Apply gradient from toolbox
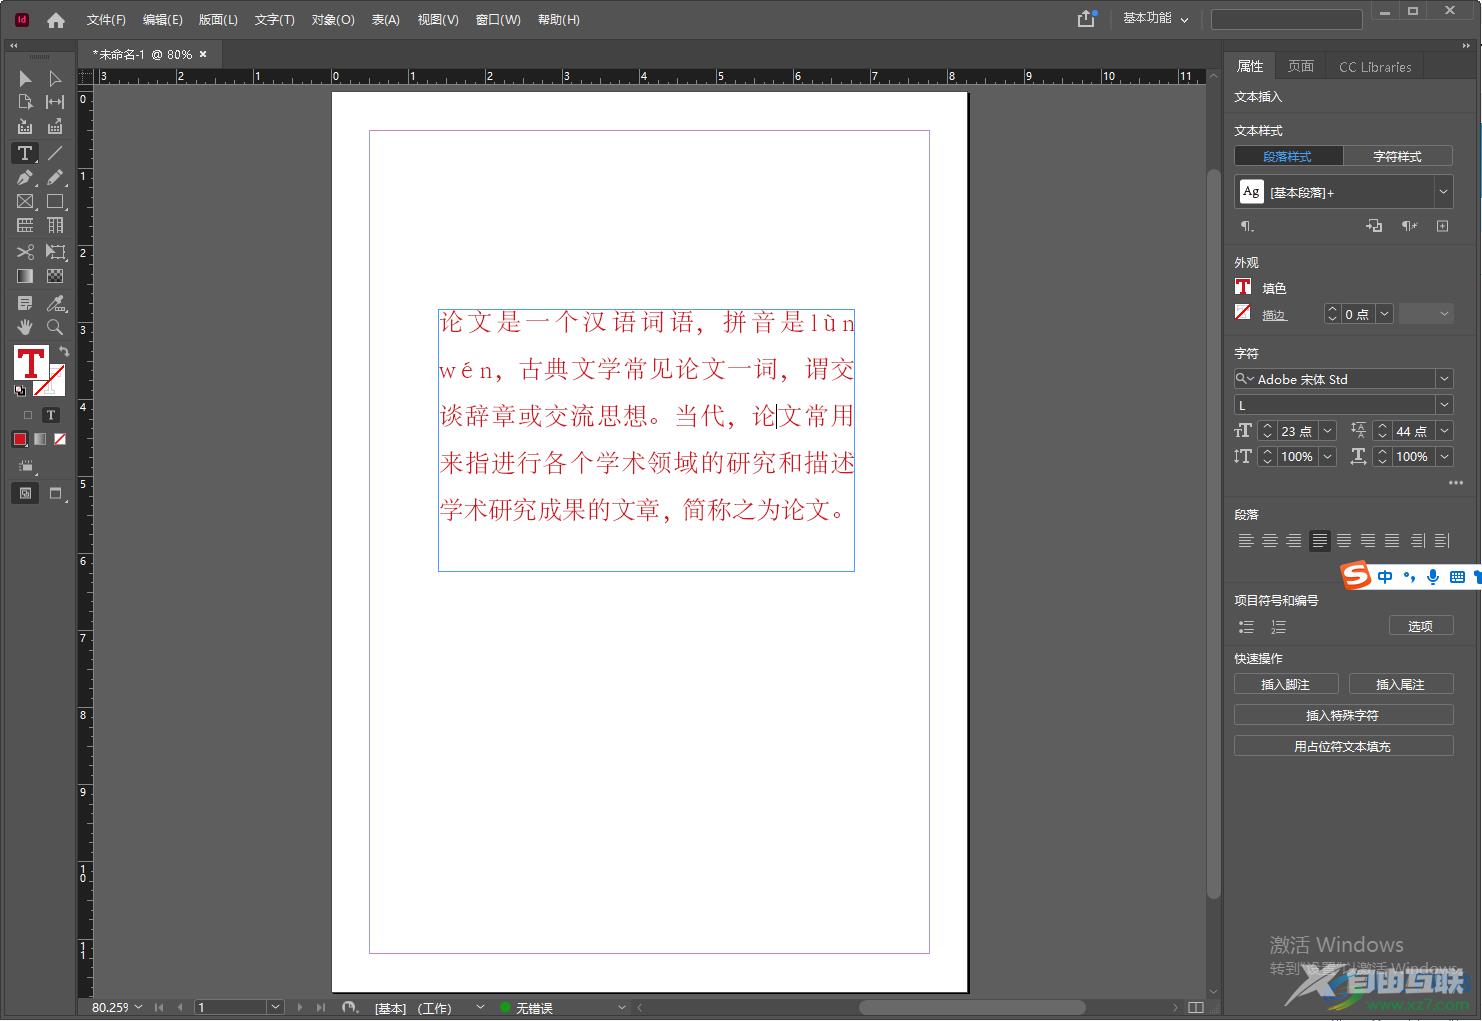The width and height of the screenshot is (1482, 1021). (x=40, y=439)
